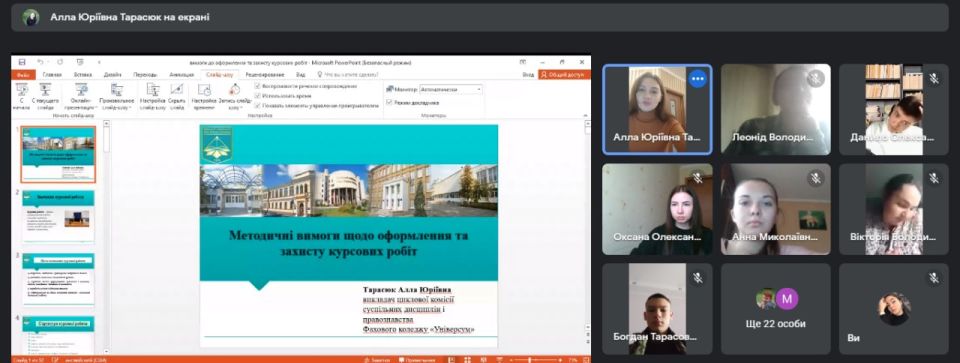960x363 pixels.
Task: Open three-dot options on Алла Юріївна tile
Action: click(x=697, y=79)
